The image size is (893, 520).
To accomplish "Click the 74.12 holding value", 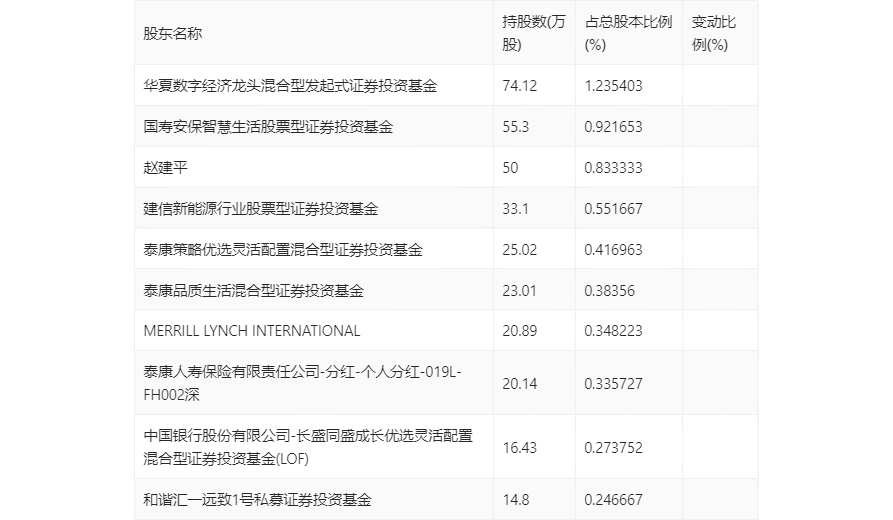I will coord(519,85).
